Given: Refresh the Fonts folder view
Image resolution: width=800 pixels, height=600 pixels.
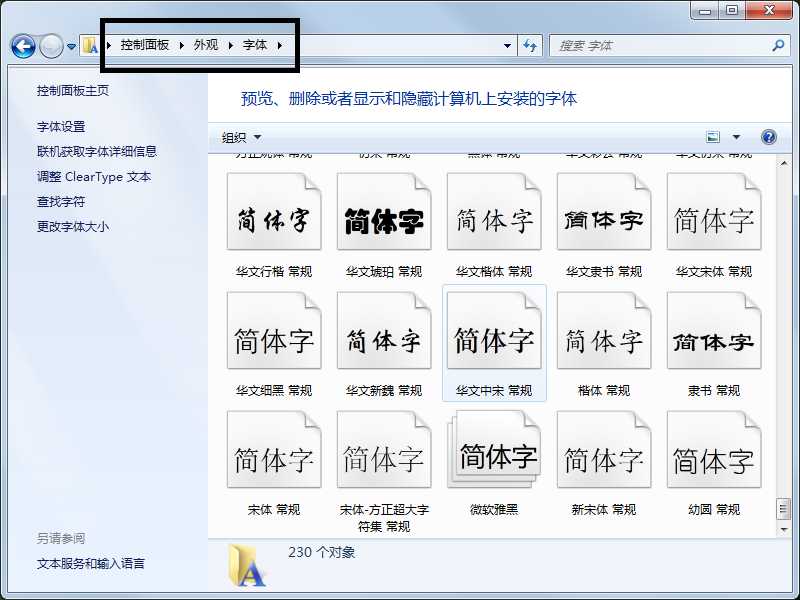Looking at the screenshot, I should tap(530, 46).
